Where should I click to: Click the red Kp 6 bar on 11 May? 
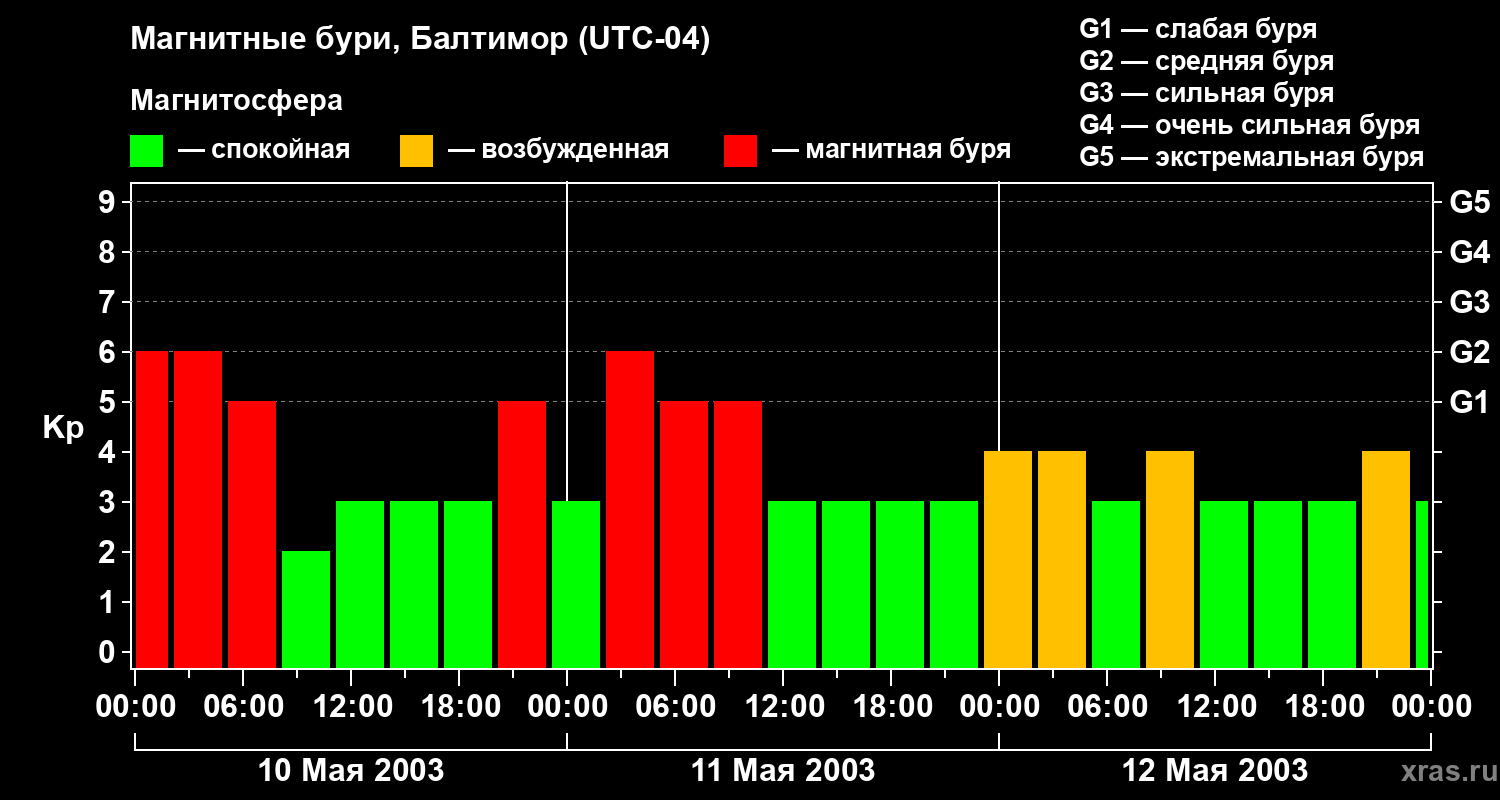click(x=630, y=509)
